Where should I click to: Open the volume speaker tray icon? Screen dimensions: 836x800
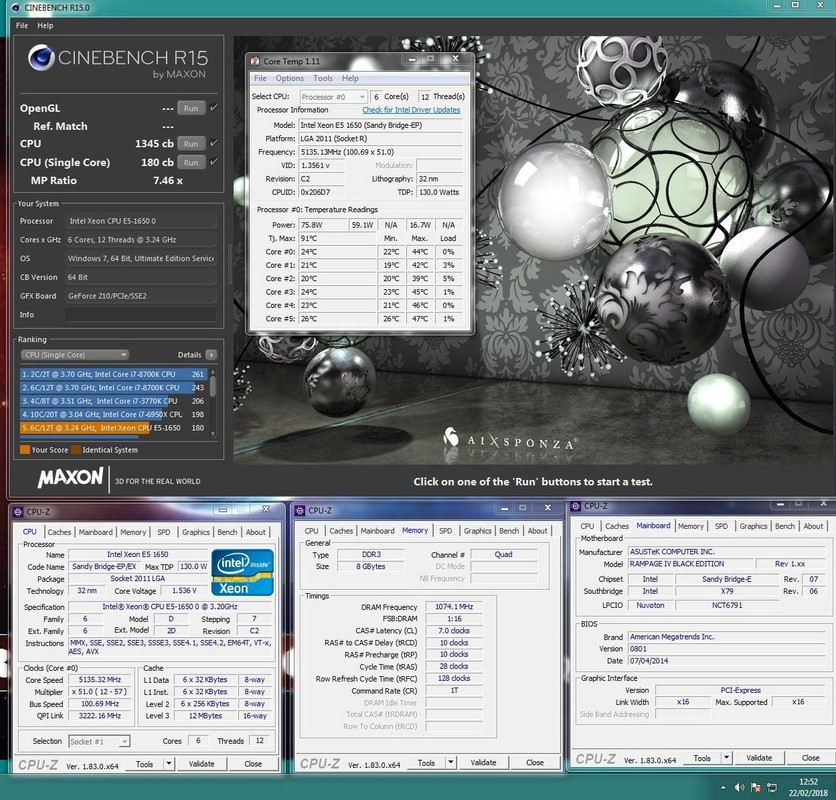tap(739, 787)
